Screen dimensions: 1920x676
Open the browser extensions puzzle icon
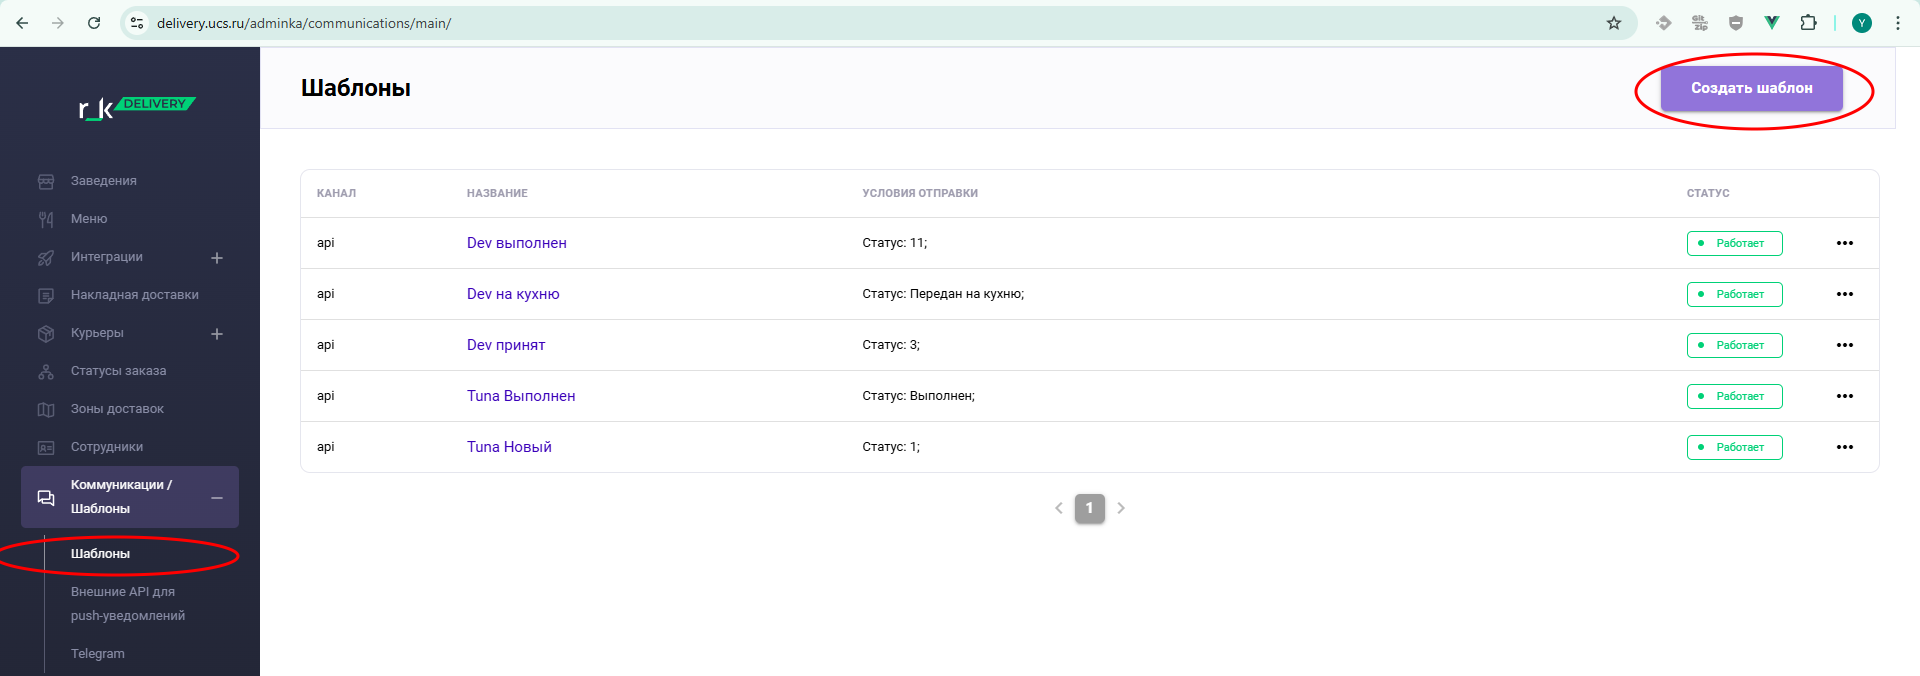click(1808, 23)
